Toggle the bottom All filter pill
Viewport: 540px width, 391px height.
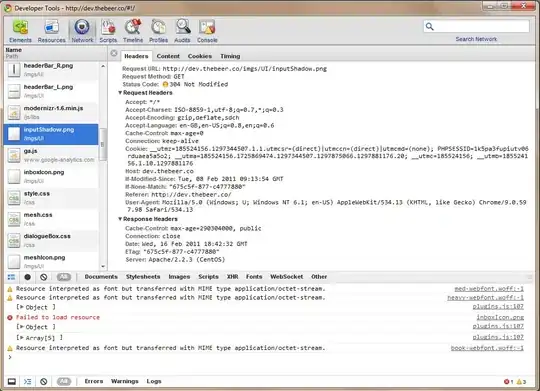64,381
